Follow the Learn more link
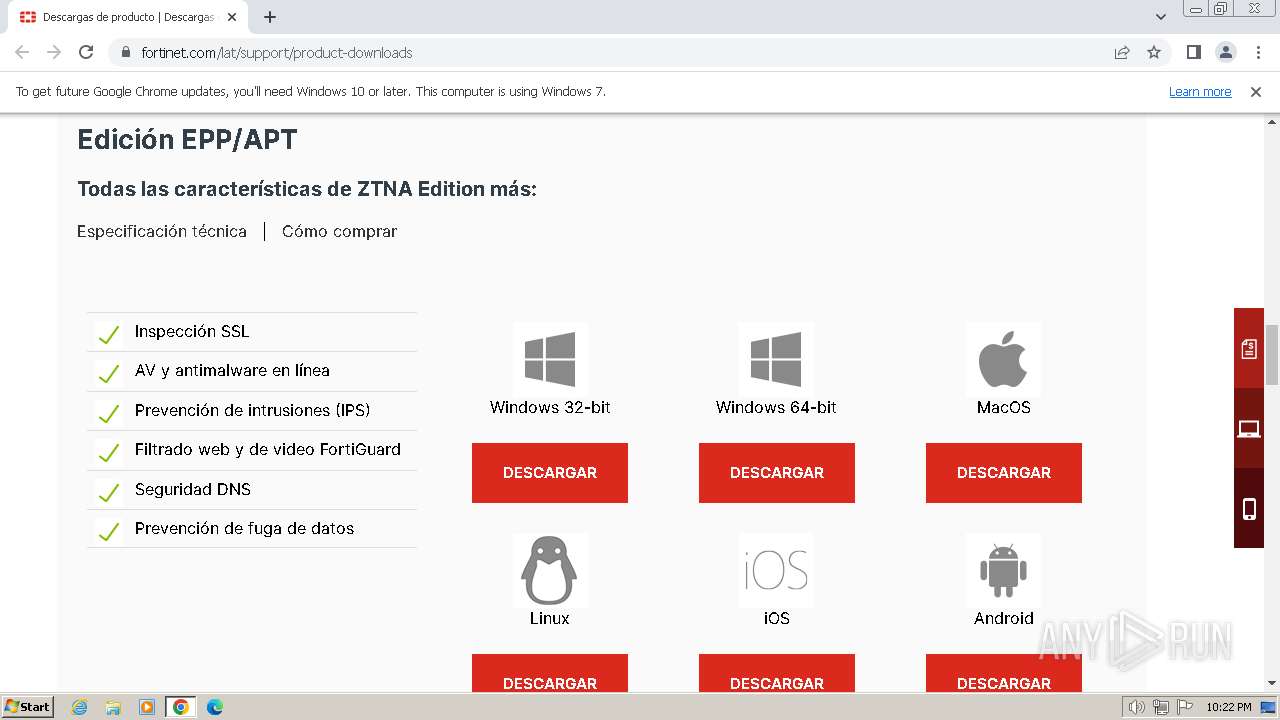Screen dimensions: 1280x720 (x=1200, y=91)
